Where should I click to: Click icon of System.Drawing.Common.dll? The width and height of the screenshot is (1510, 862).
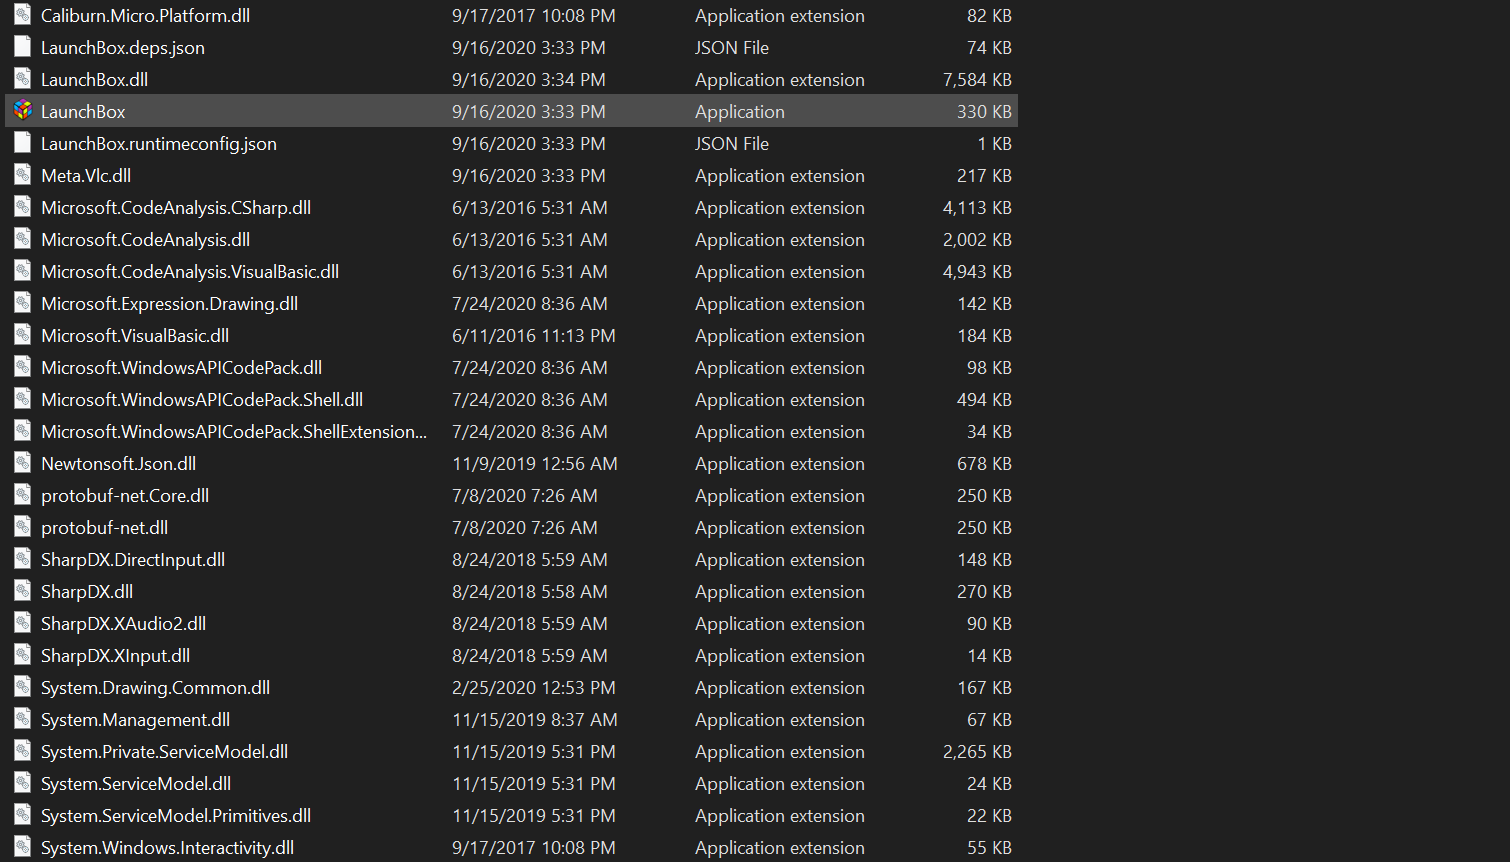click(x=22, y=687)
